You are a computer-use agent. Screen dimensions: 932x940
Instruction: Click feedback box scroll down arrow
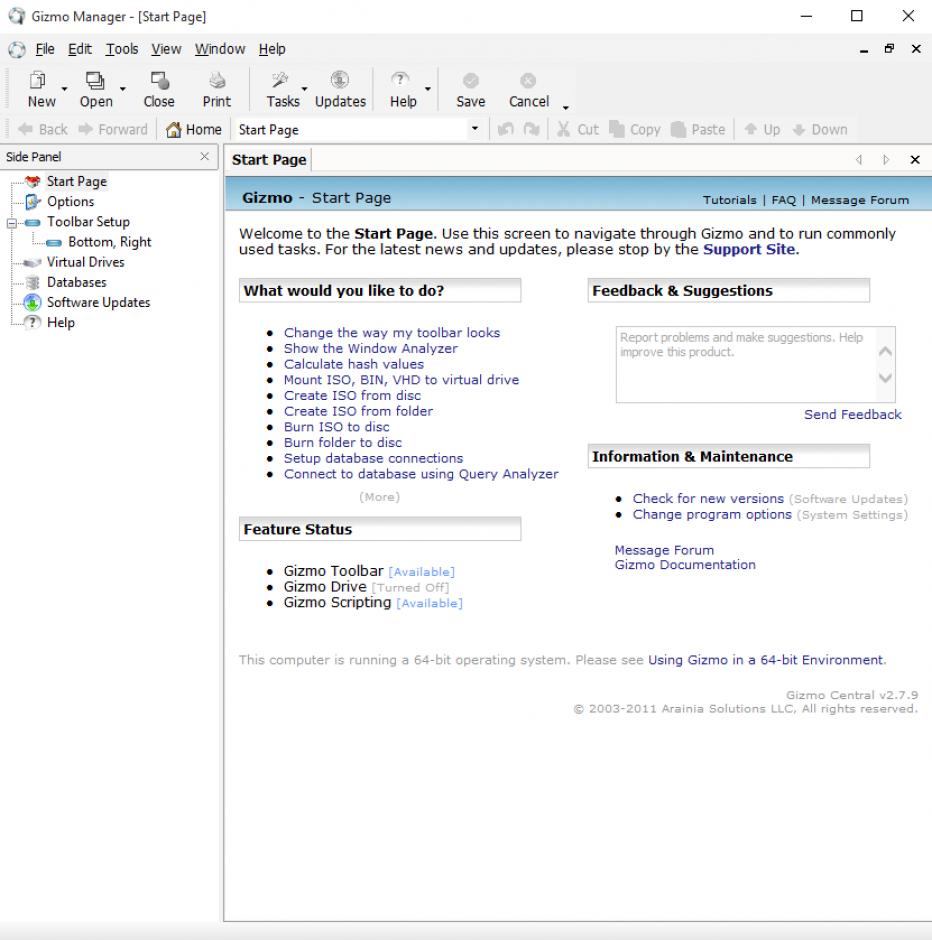point(885,378)
